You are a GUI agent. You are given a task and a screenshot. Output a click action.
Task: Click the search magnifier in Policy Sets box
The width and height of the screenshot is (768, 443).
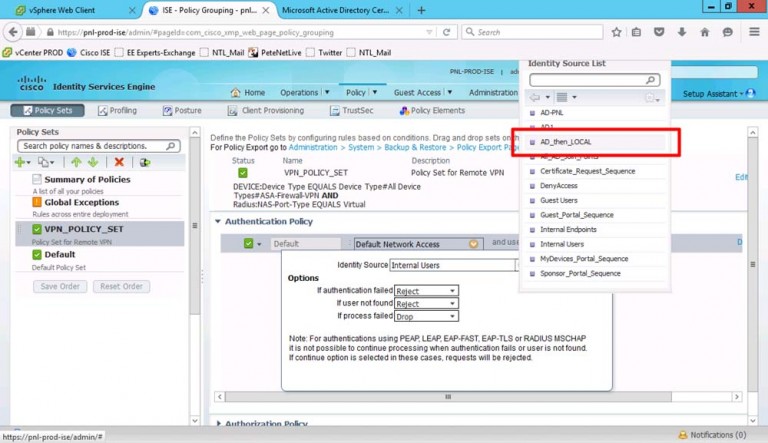171,146
